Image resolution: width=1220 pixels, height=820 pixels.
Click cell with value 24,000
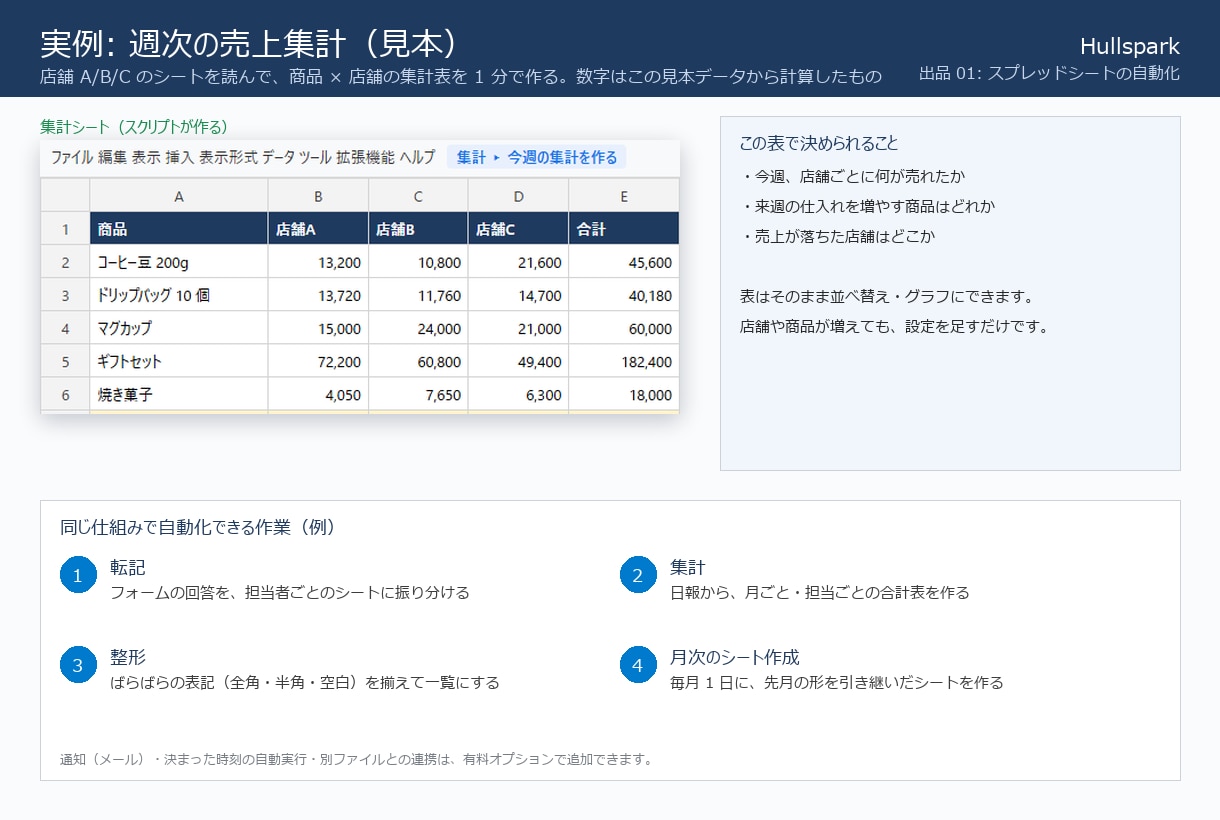pos(418,328)
